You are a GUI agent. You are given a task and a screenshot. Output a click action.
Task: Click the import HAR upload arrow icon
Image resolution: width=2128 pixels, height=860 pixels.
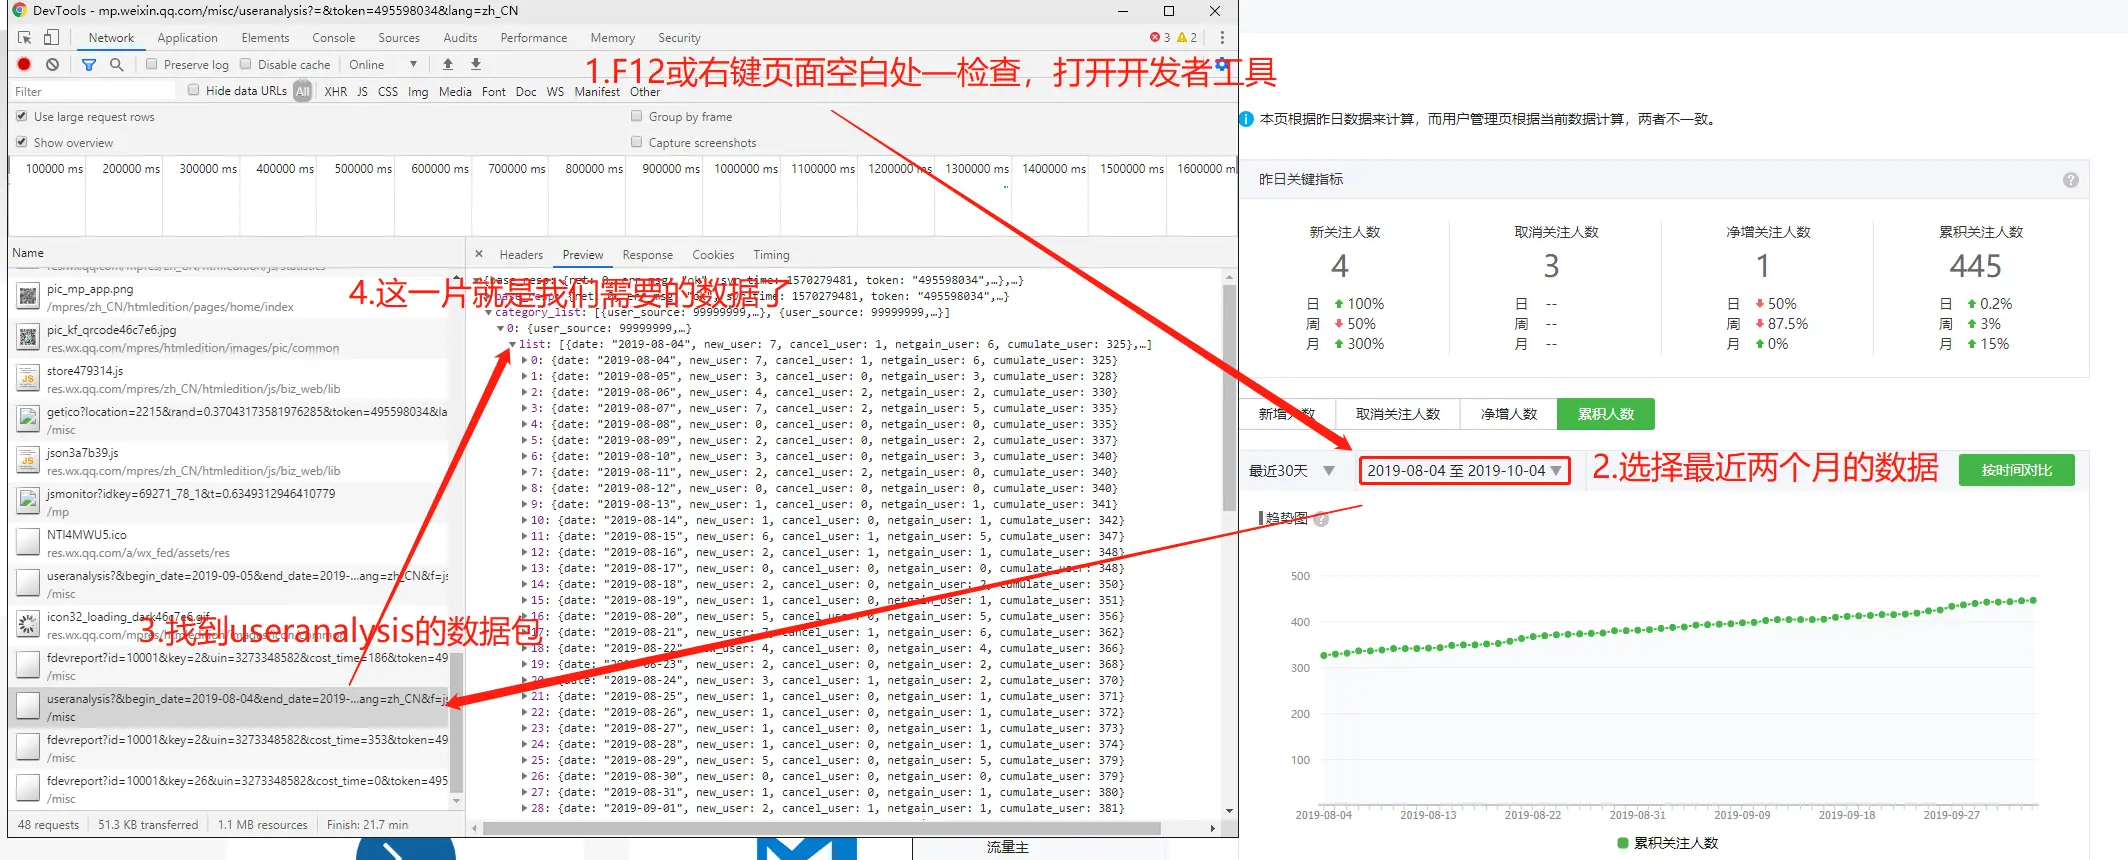(x=448, y=64)
